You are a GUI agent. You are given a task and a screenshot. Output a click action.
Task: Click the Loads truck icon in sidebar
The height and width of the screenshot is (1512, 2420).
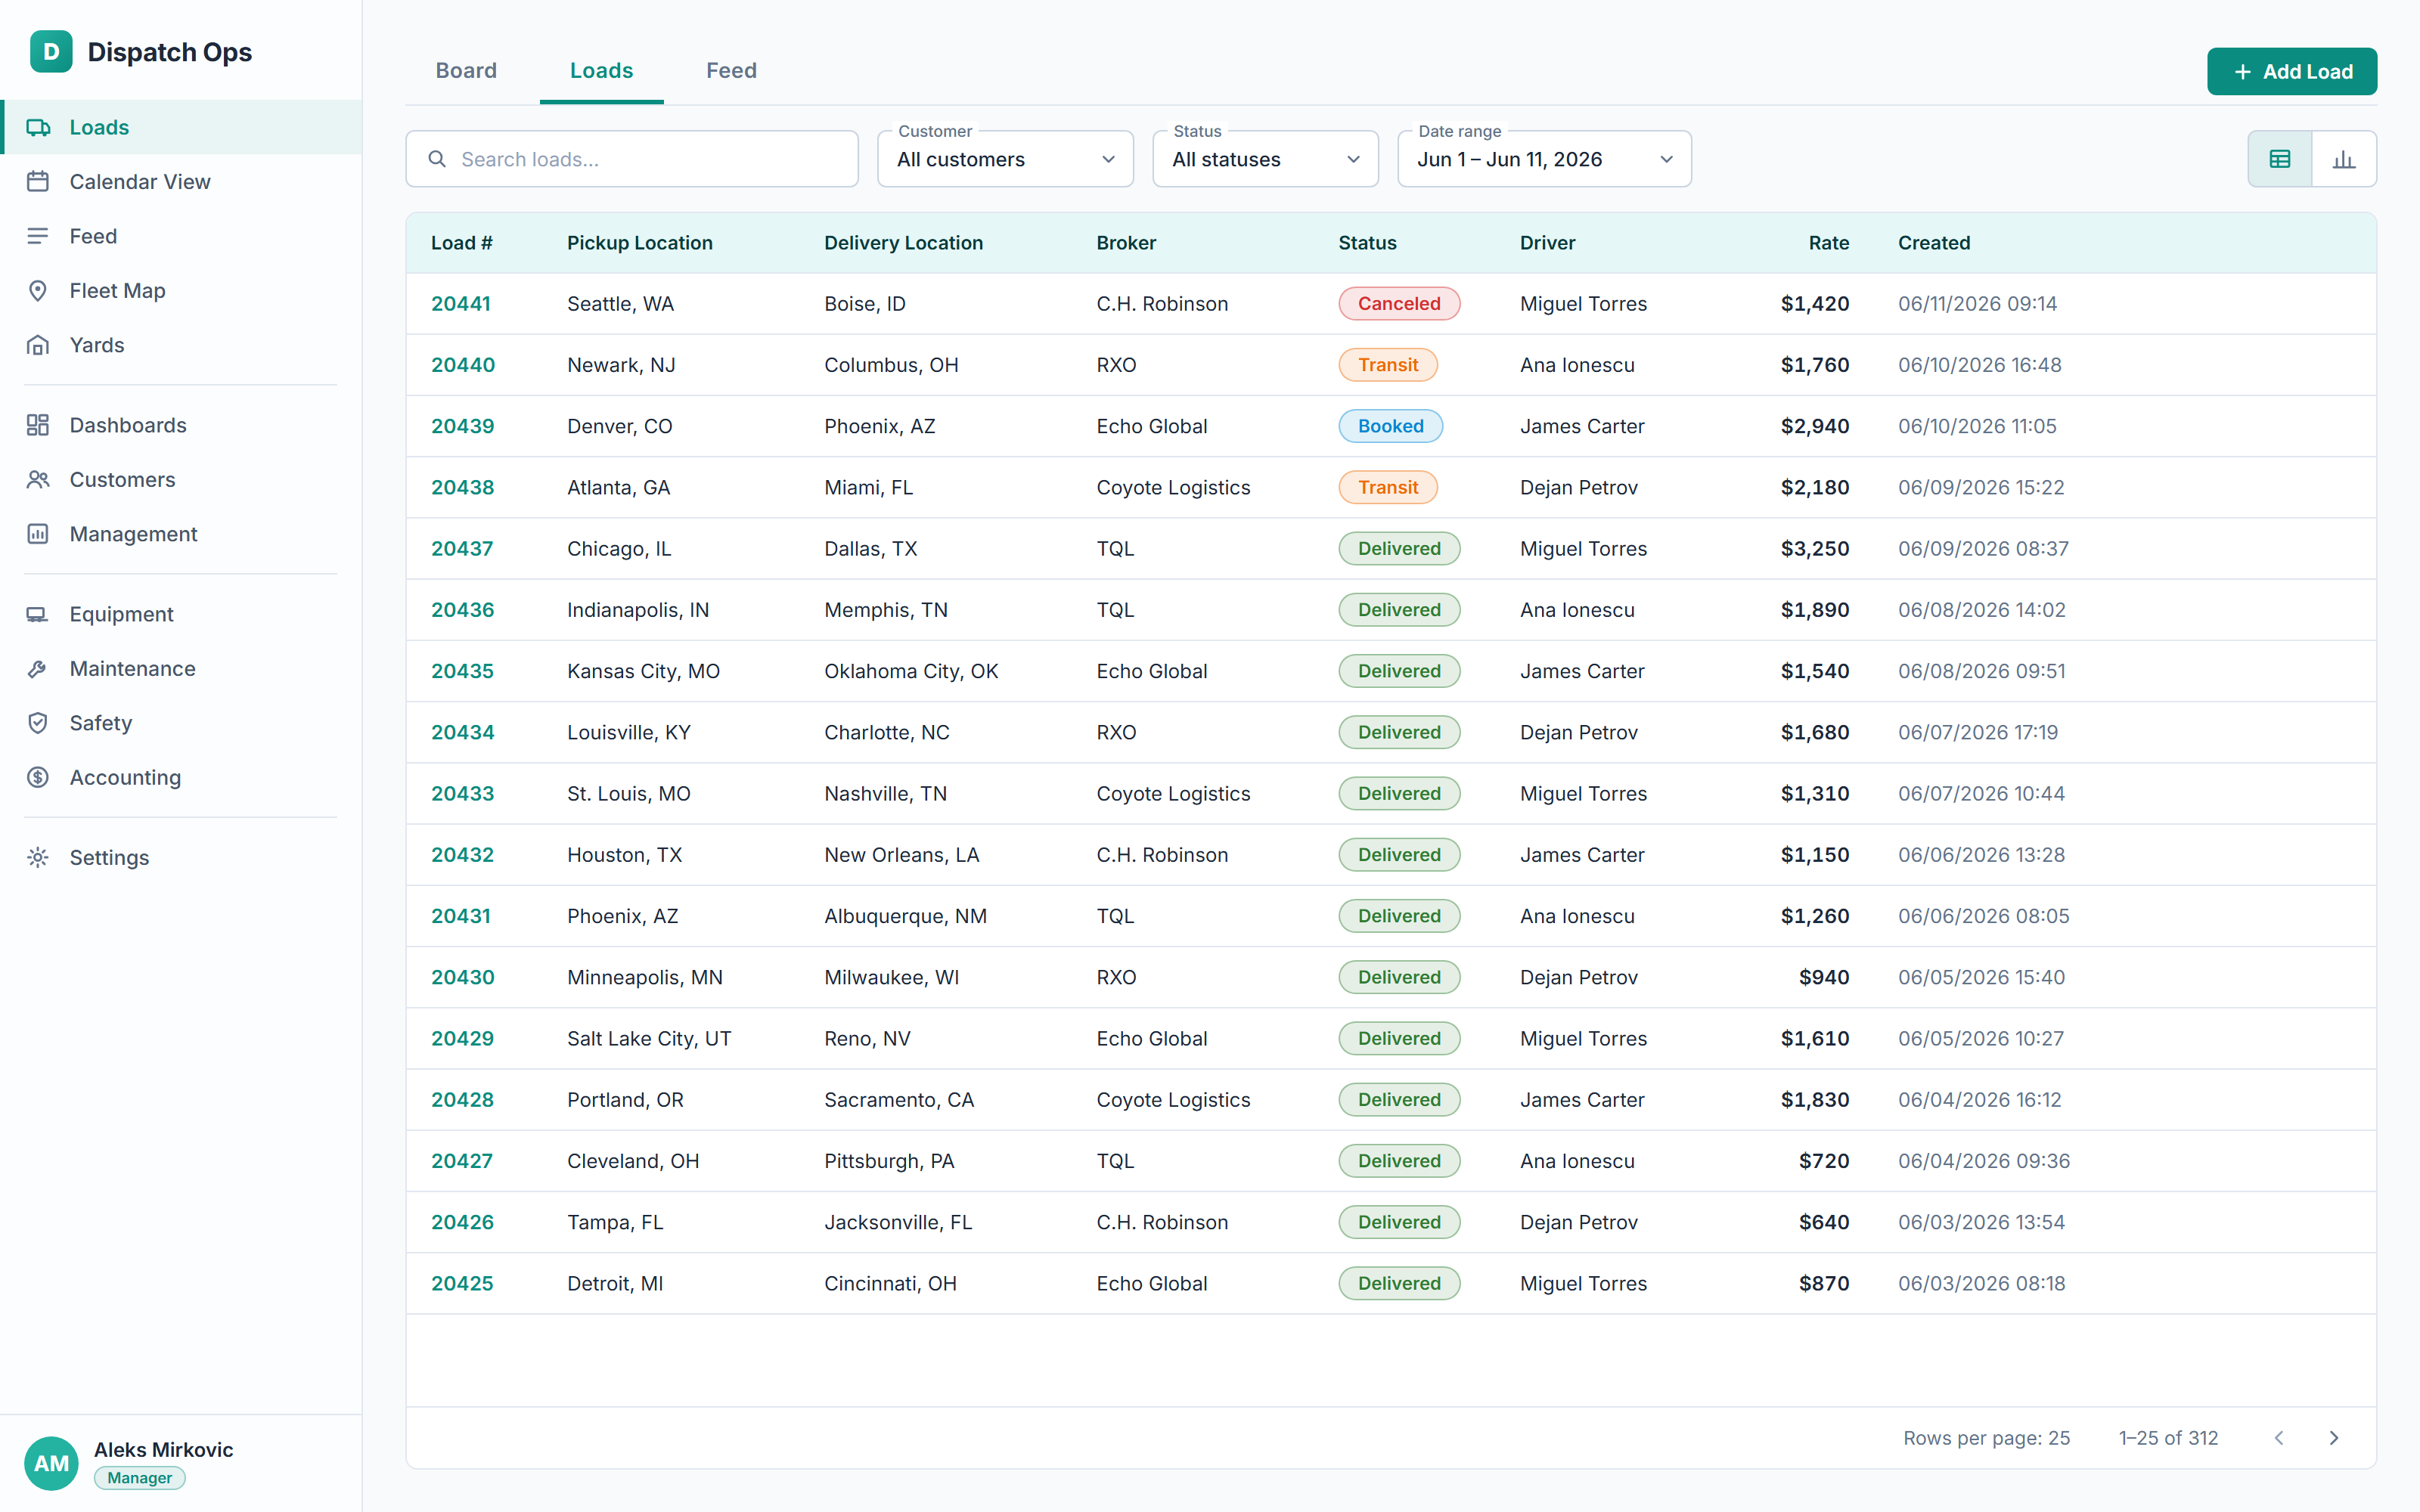tap(38, 127)
